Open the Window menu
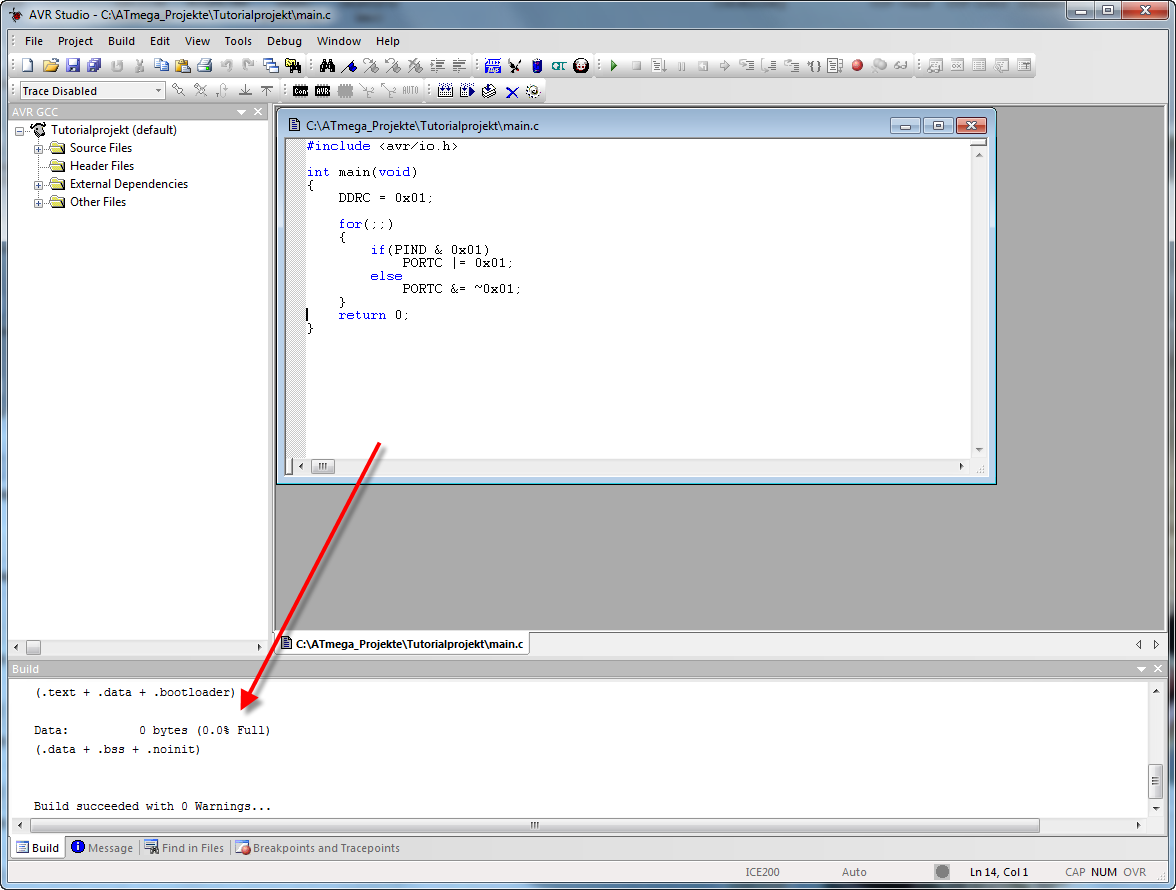Image resolution: width=1176 pixels, height=890 pixels. (338, 41)
